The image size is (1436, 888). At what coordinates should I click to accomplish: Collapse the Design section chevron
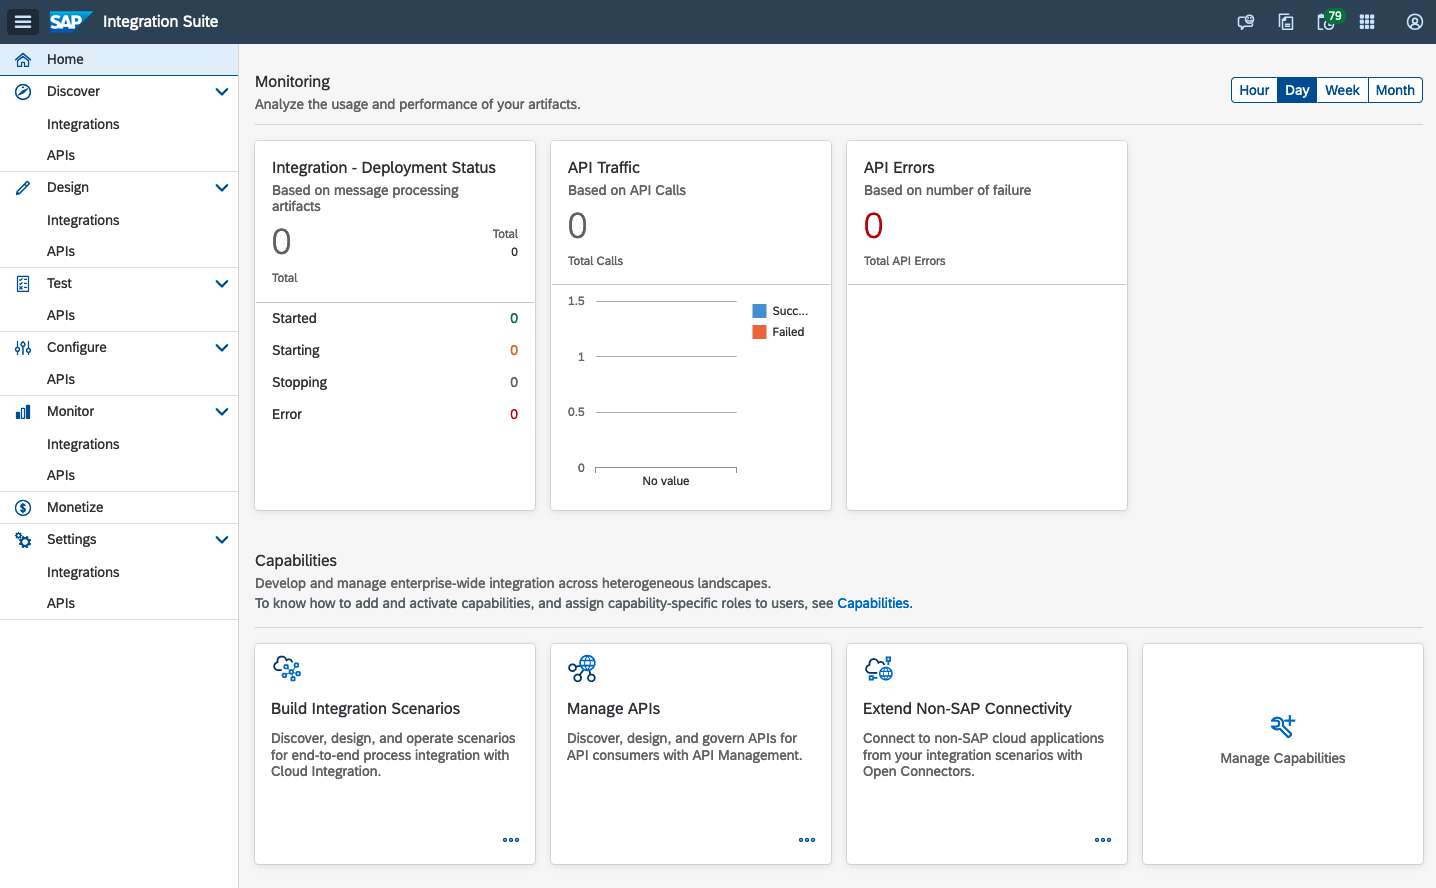pyautogui.click(x=222, y=187)
